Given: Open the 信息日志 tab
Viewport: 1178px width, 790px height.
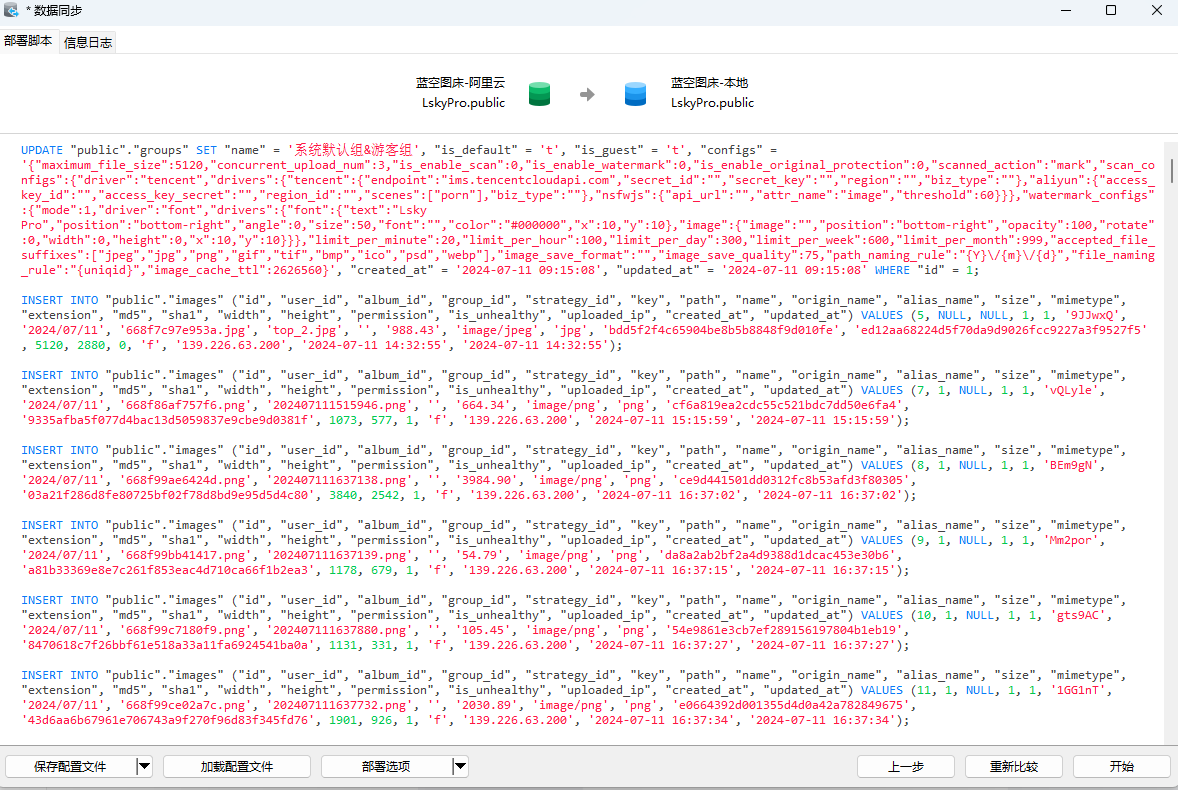Looking at the screenshot, I should click(x=88, y=43).
